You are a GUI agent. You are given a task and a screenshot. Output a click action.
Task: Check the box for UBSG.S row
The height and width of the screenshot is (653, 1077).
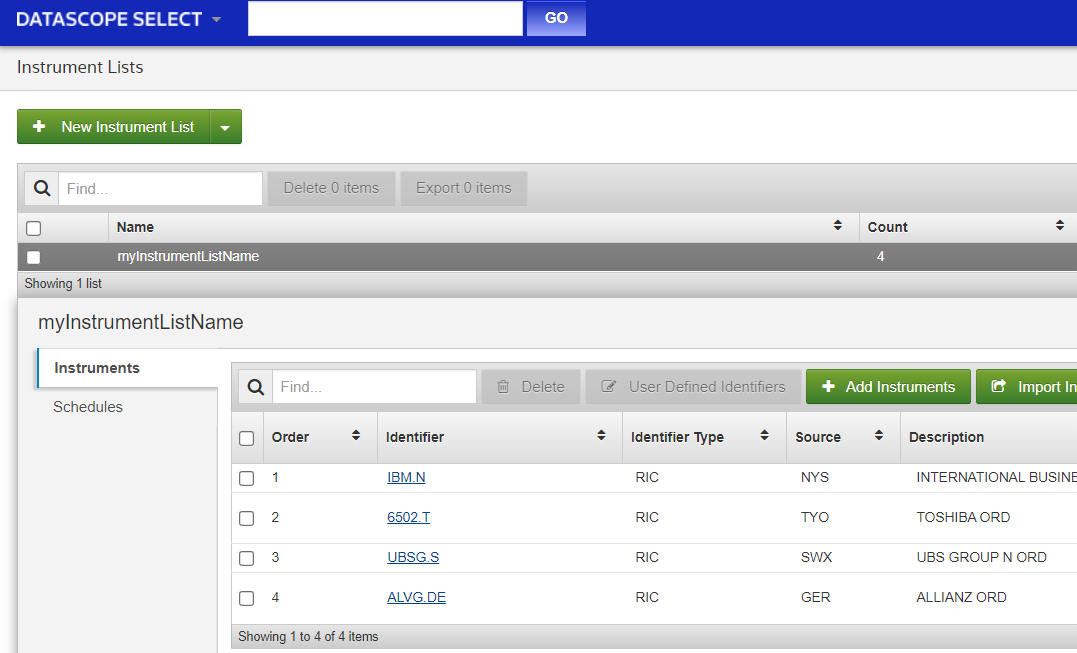coord(247,558)
